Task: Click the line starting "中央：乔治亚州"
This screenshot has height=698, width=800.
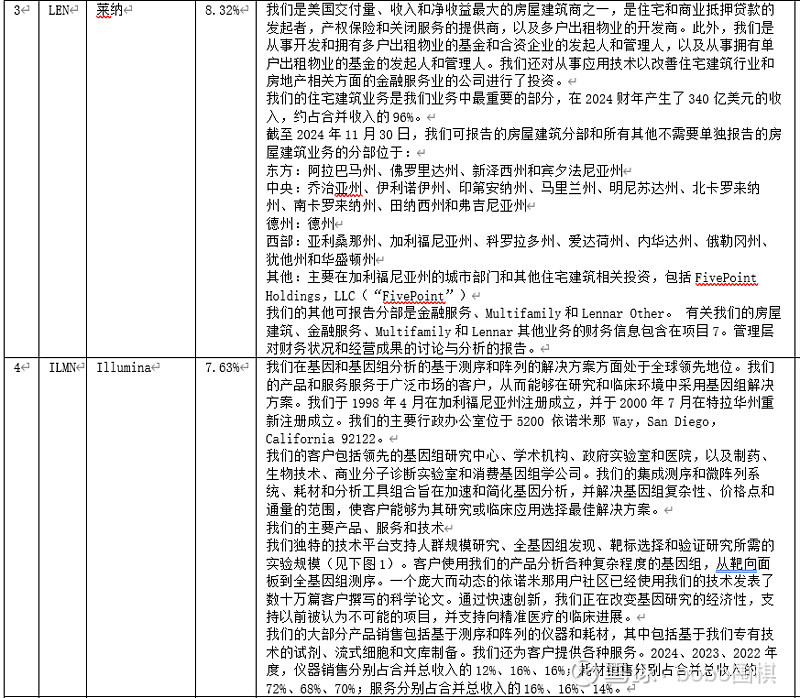Action: click(x=513, y=188)
